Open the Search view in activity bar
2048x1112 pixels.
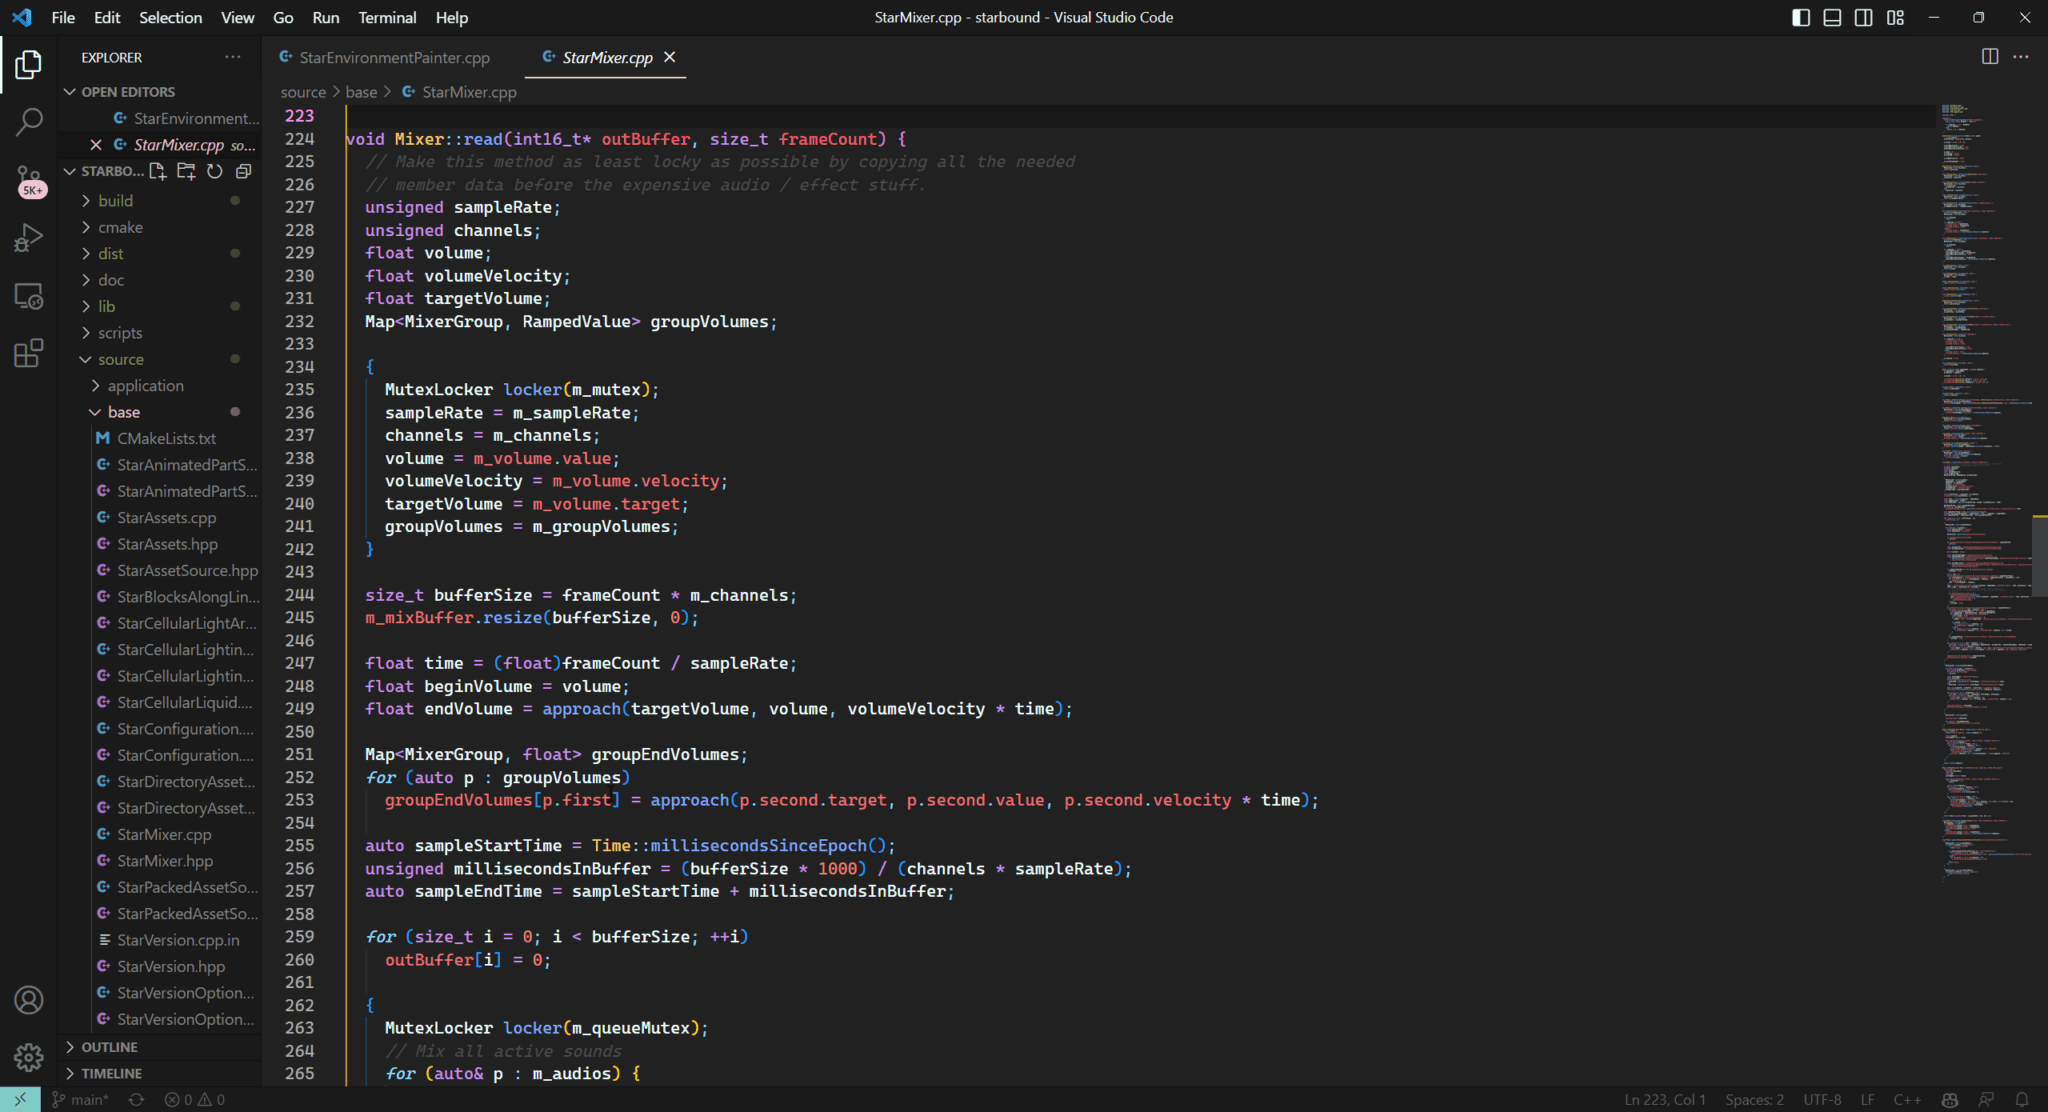coord(29,123)
